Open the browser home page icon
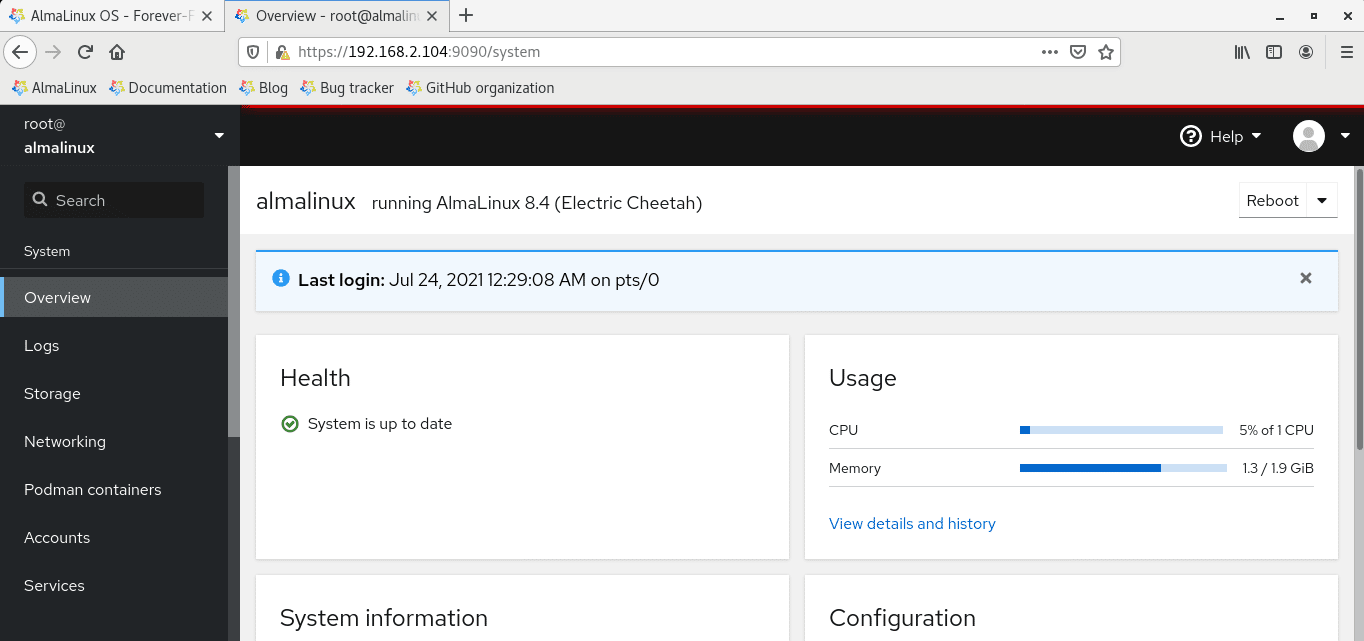Screen dimensions: 1364x641 point(117,52)
